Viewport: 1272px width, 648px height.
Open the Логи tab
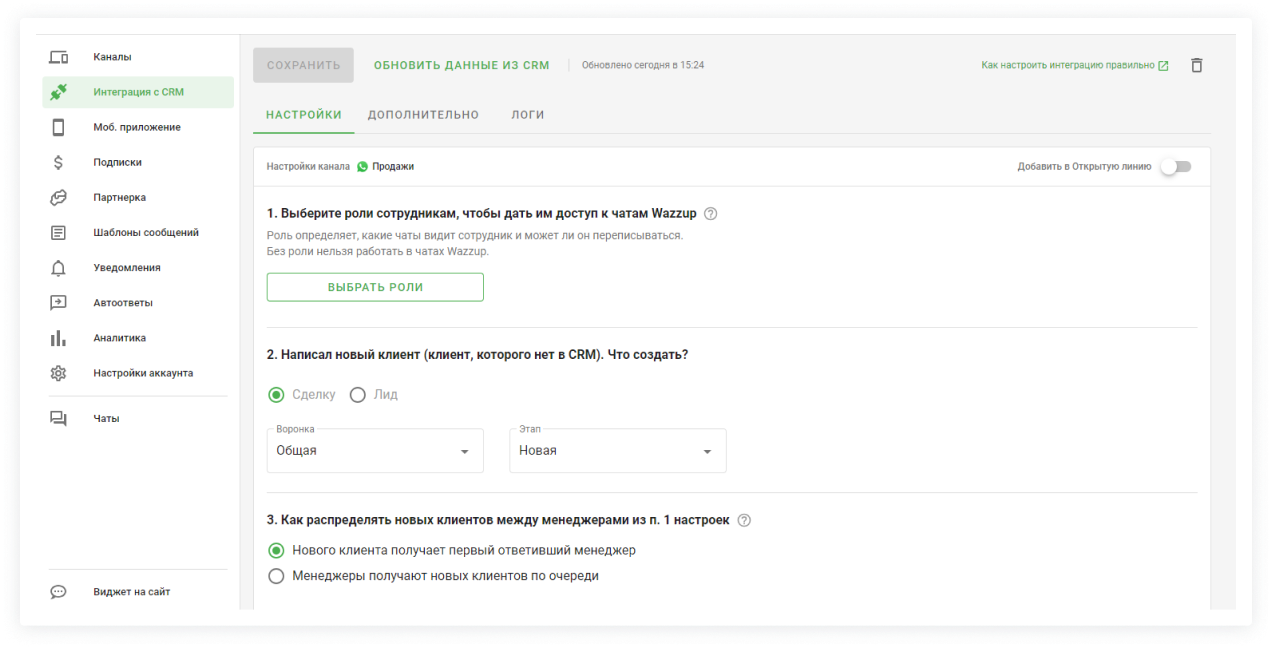point(528,115)
